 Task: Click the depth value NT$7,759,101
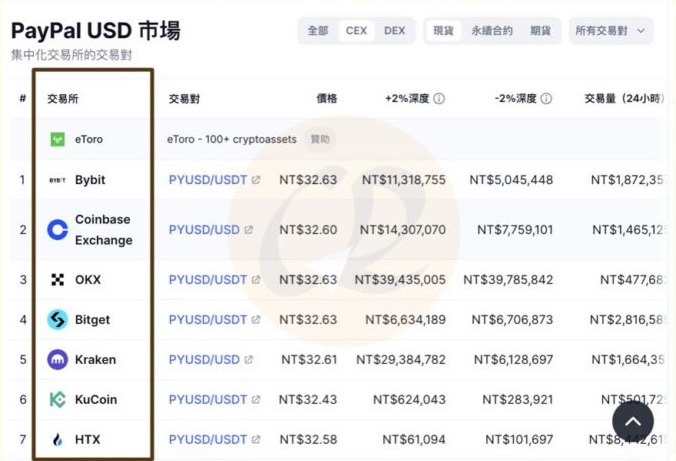[515, 230]
